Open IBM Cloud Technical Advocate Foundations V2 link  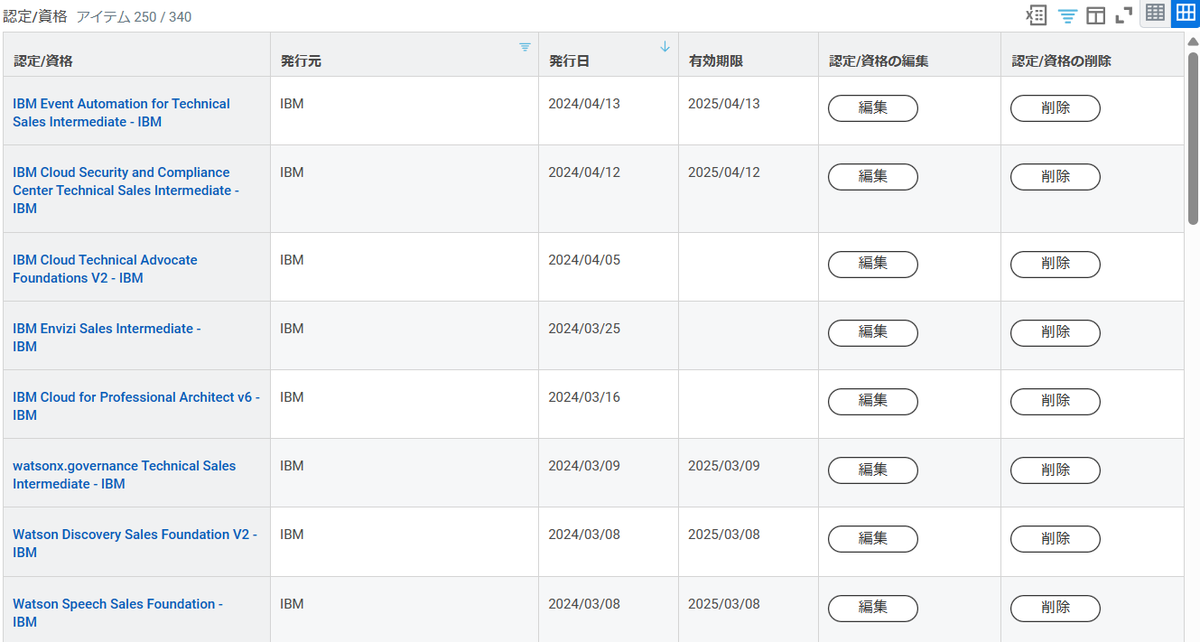[105, 269]
